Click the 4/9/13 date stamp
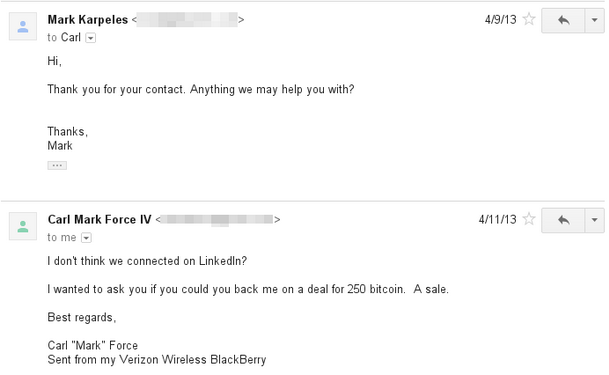Viewport: 609px width, 375px height. 501,19
